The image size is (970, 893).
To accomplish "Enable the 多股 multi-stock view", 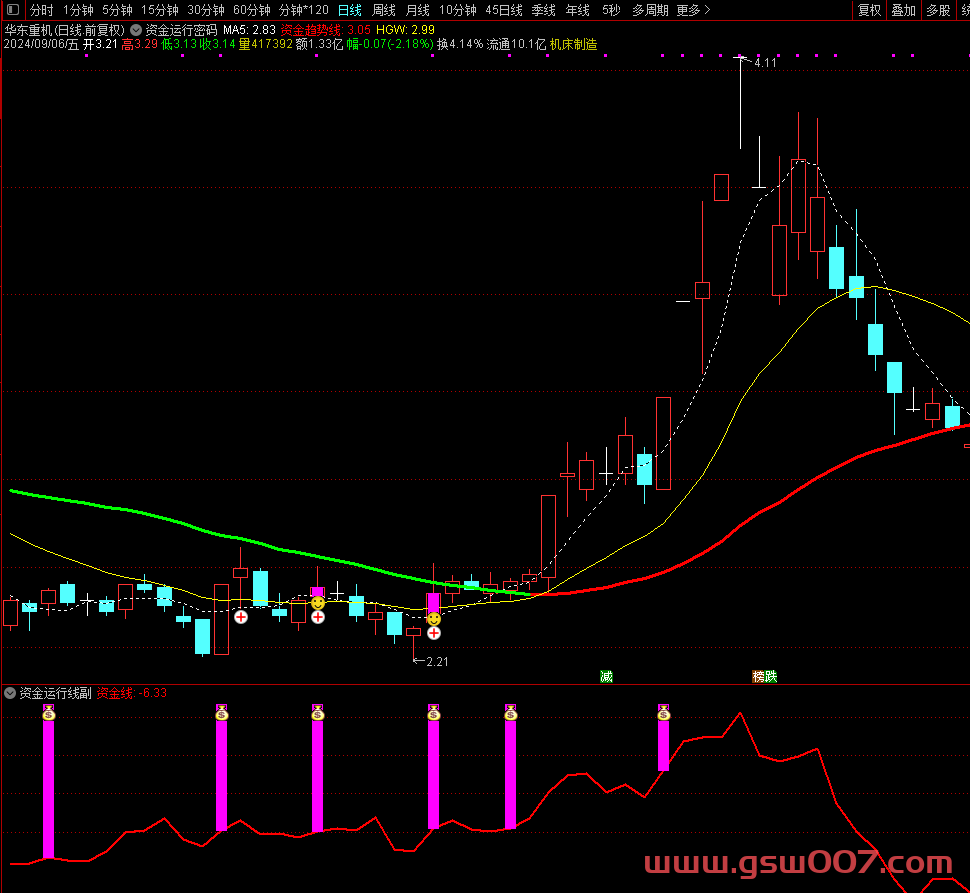I will (x=937, y=10).
